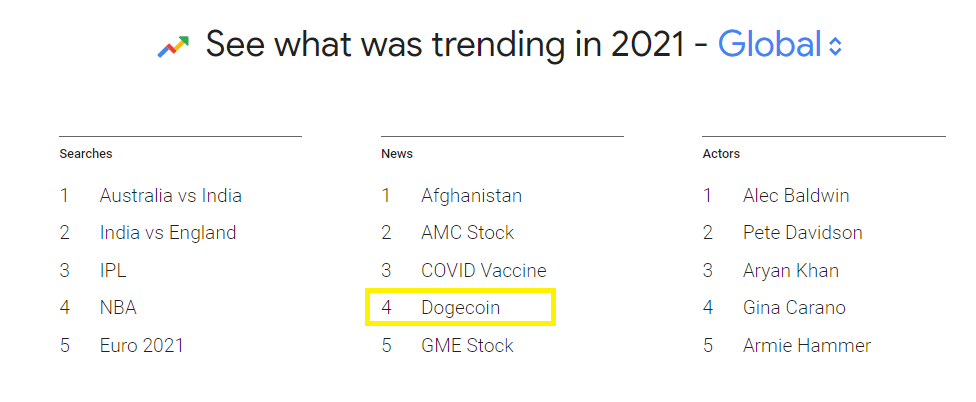Image resolution: width=976 pixels, height=402 pixels.
Task: Select India vs England trending search
Action: pos(168,233)
